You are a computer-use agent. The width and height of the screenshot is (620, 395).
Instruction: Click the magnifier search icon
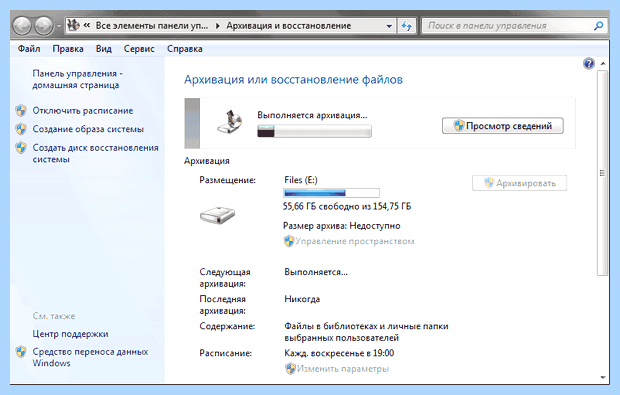[598, 26]
